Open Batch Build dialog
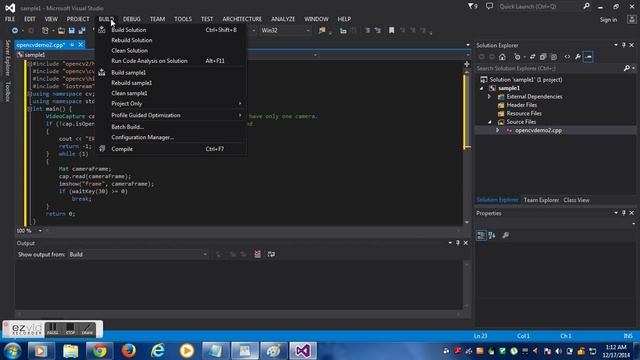The image size is (640, 360). tap(171, 127)
